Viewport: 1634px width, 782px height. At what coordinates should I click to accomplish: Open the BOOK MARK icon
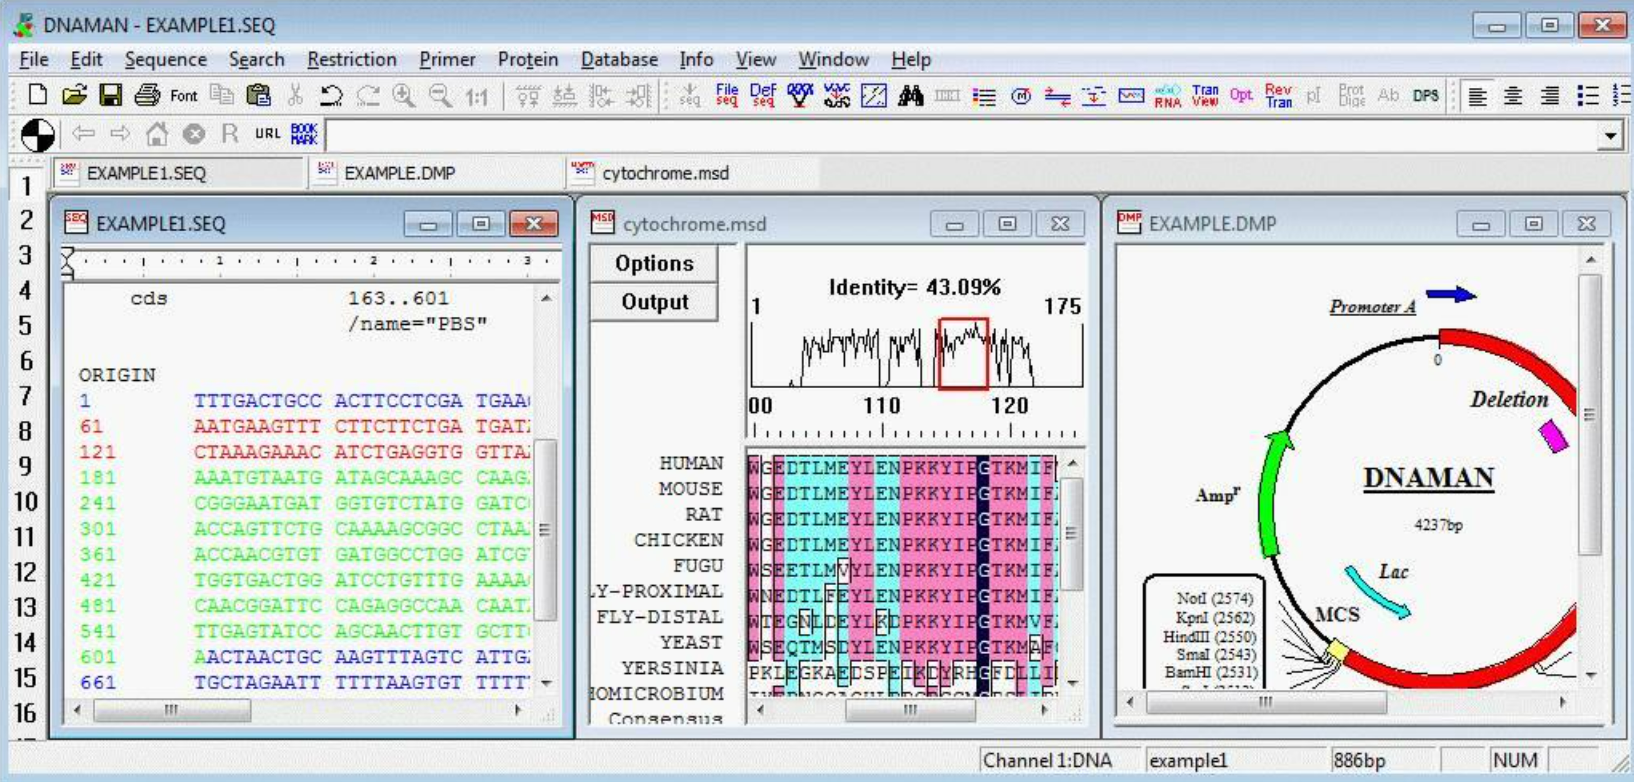click(x=304, y=134)
